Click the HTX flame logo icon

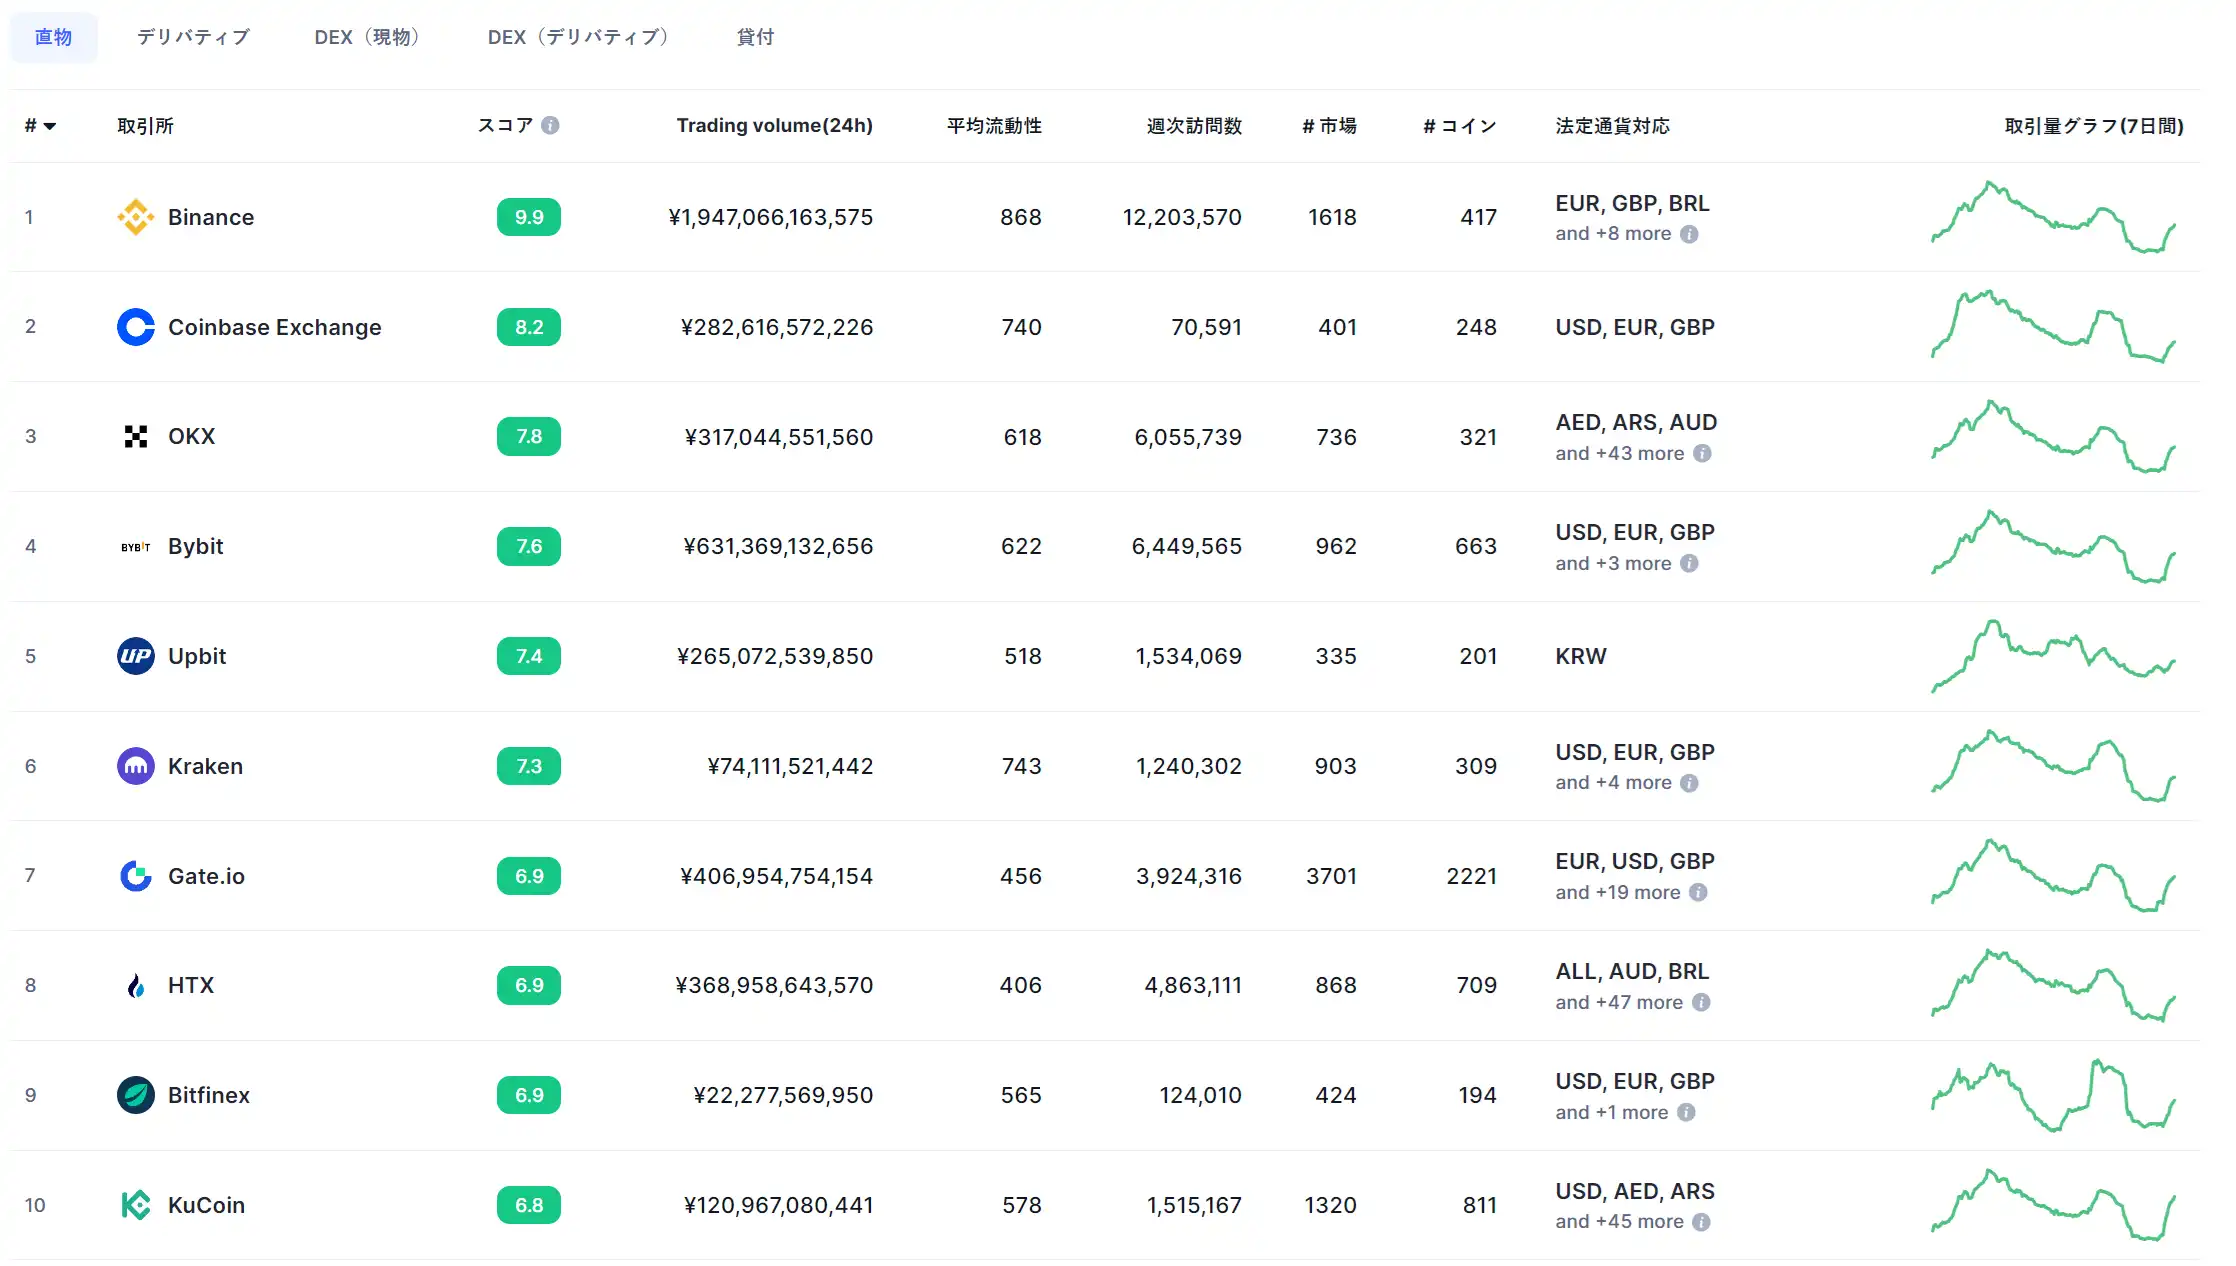(x=135, y=985)
